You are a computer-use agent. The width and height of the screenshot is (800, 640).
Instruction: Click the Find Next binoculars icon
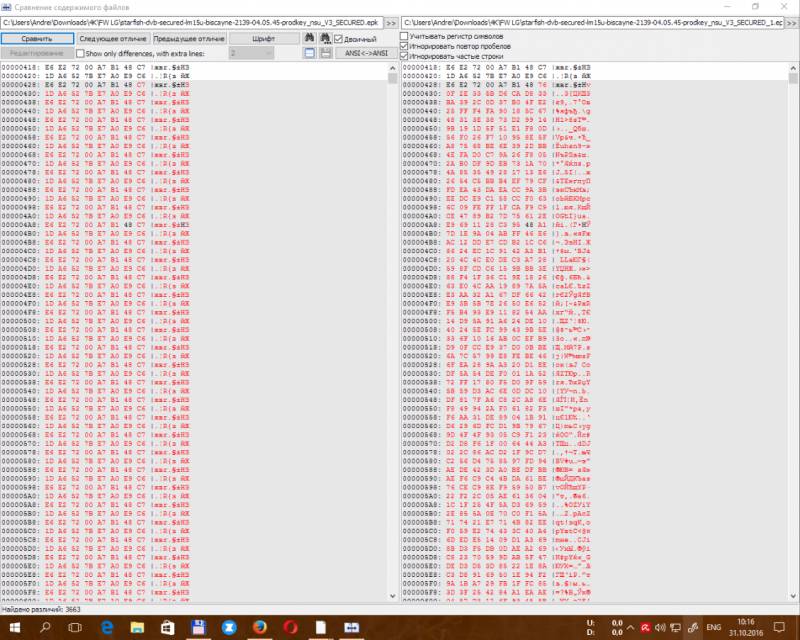click(x=324, y=37)
